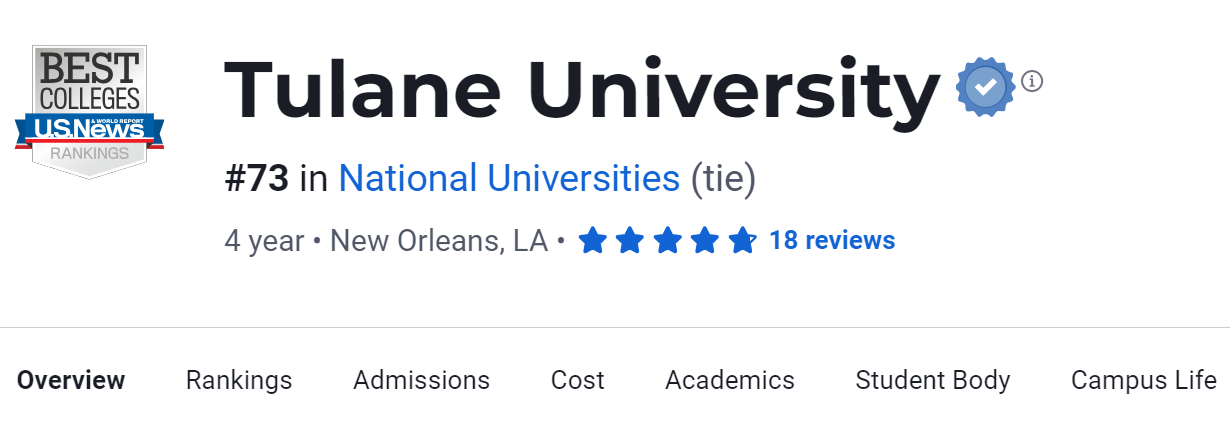
Task: Click the Tulane University heading
Action: point(580,90)
